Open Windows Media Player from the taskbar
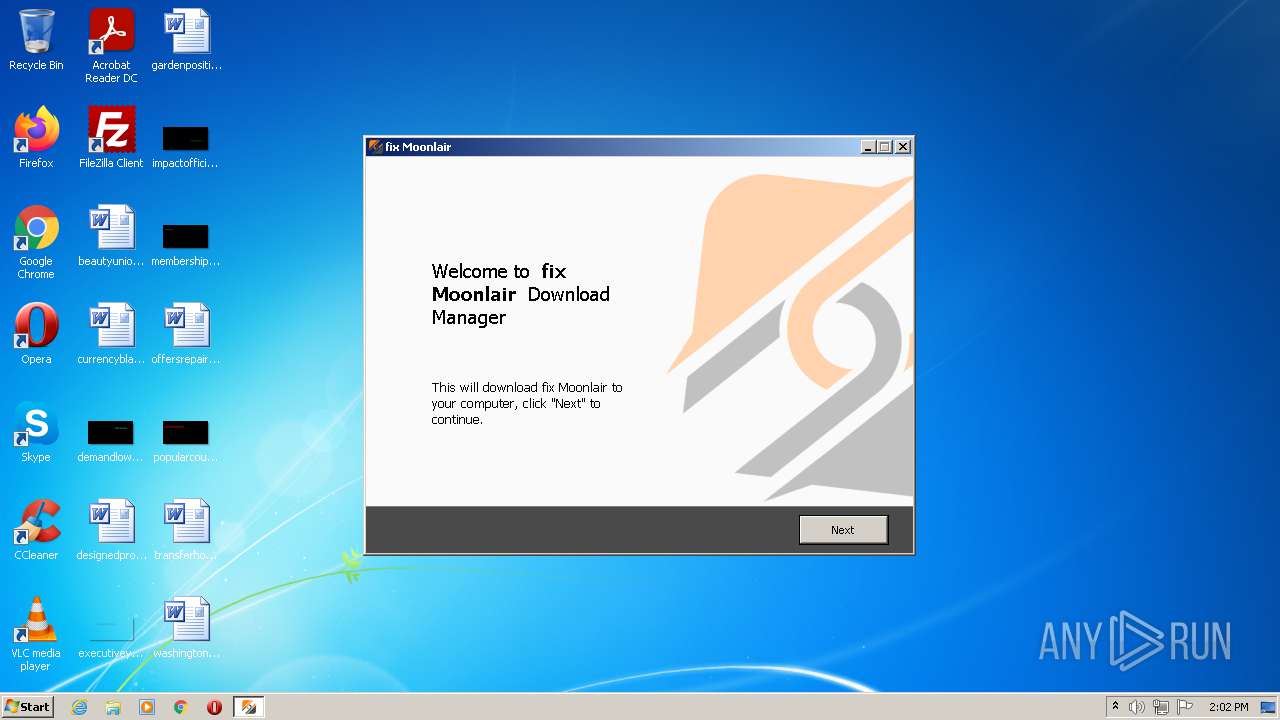The height and width of the screenshot is (720, 1280). coord(147,707)
